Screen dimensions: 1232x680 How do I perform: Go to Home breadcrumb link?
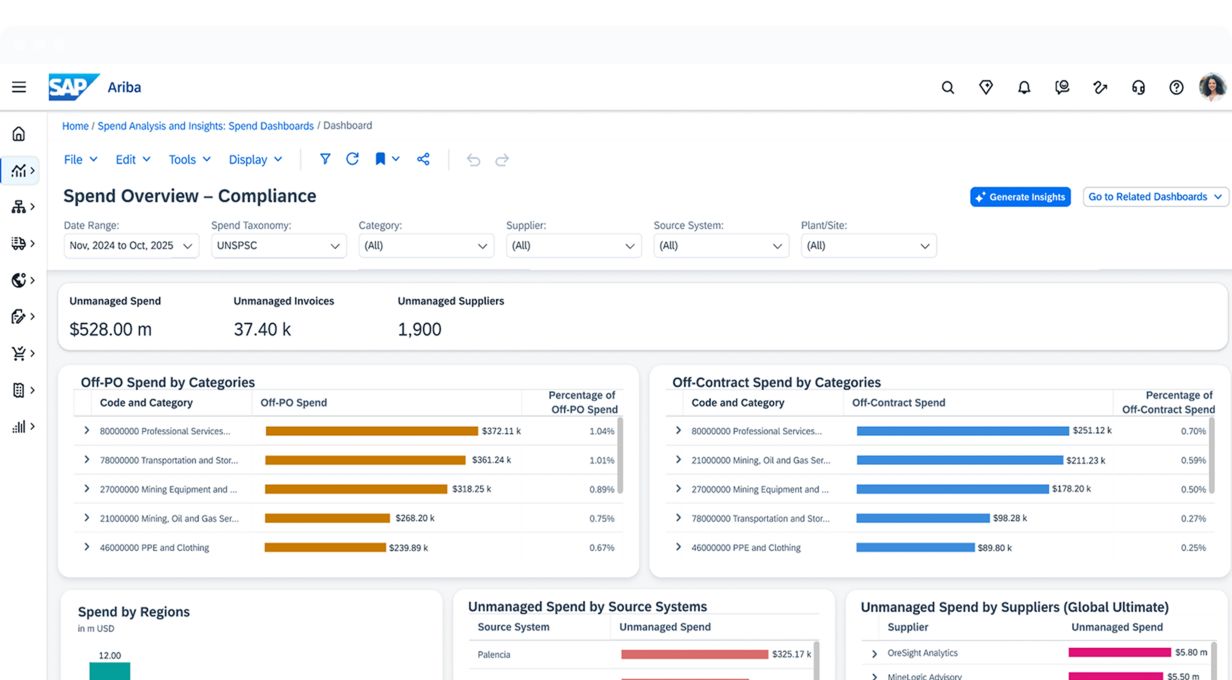[x=75, y=126]
